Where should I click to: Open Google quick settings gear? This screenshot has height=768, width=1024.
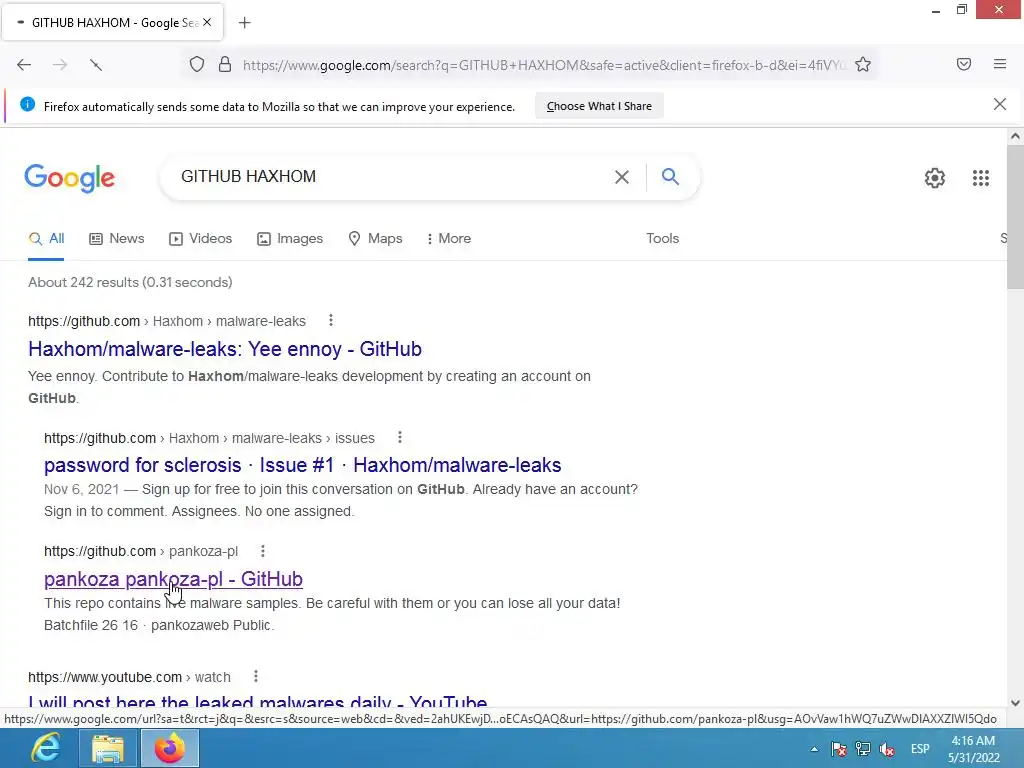935,178
